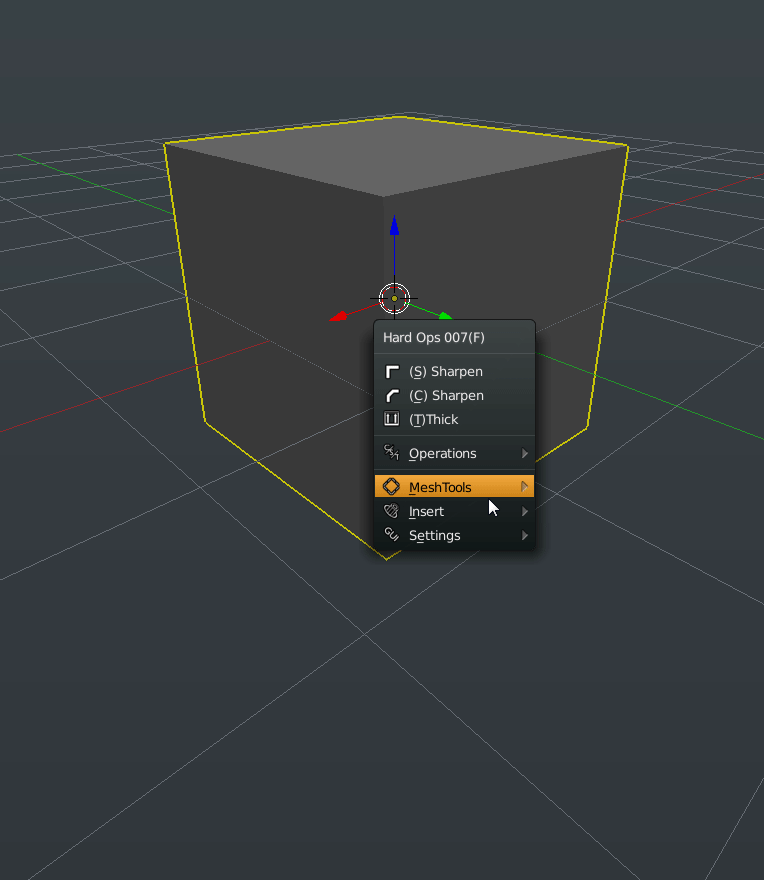764x880 pixels.
Task: Click the (S) Sharpen square-corner icon
Action: (392, 372)
